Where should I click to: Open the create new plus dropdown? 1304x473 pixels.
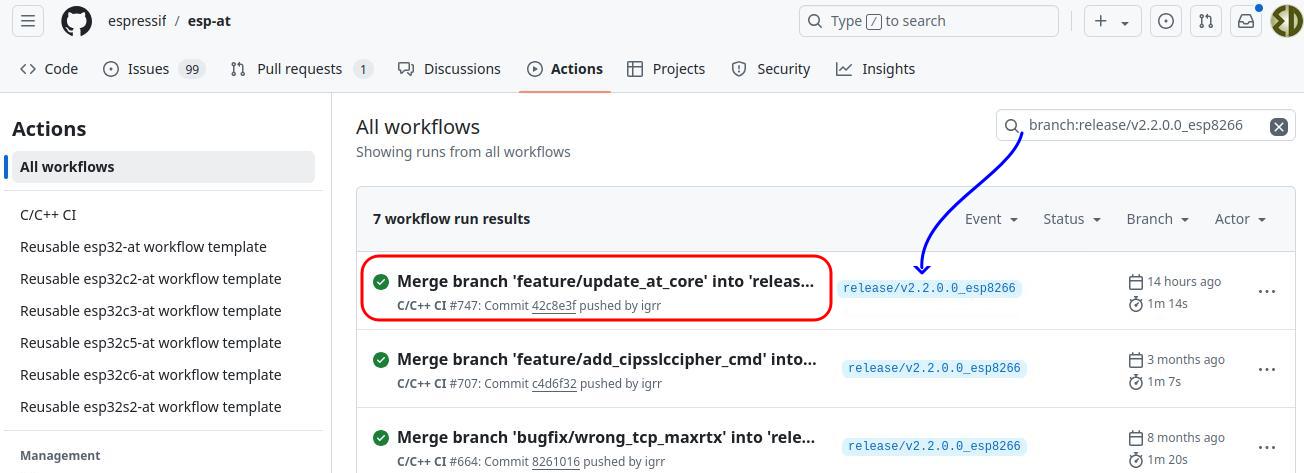pyautogui.click(x=1111, y=21)
